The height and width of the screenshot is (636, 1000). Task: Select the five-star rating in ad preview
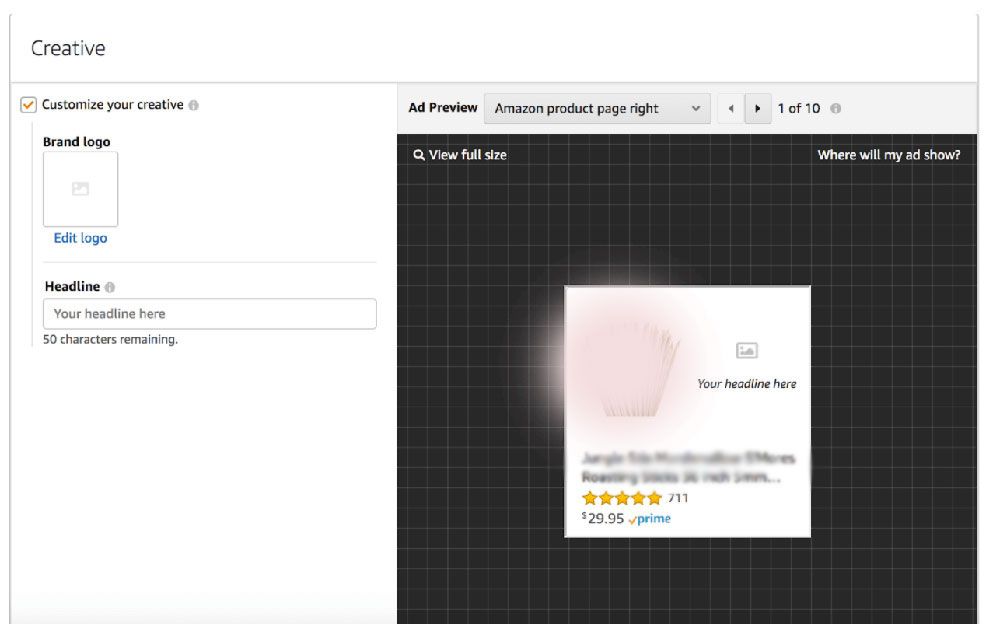coord(622,498)
